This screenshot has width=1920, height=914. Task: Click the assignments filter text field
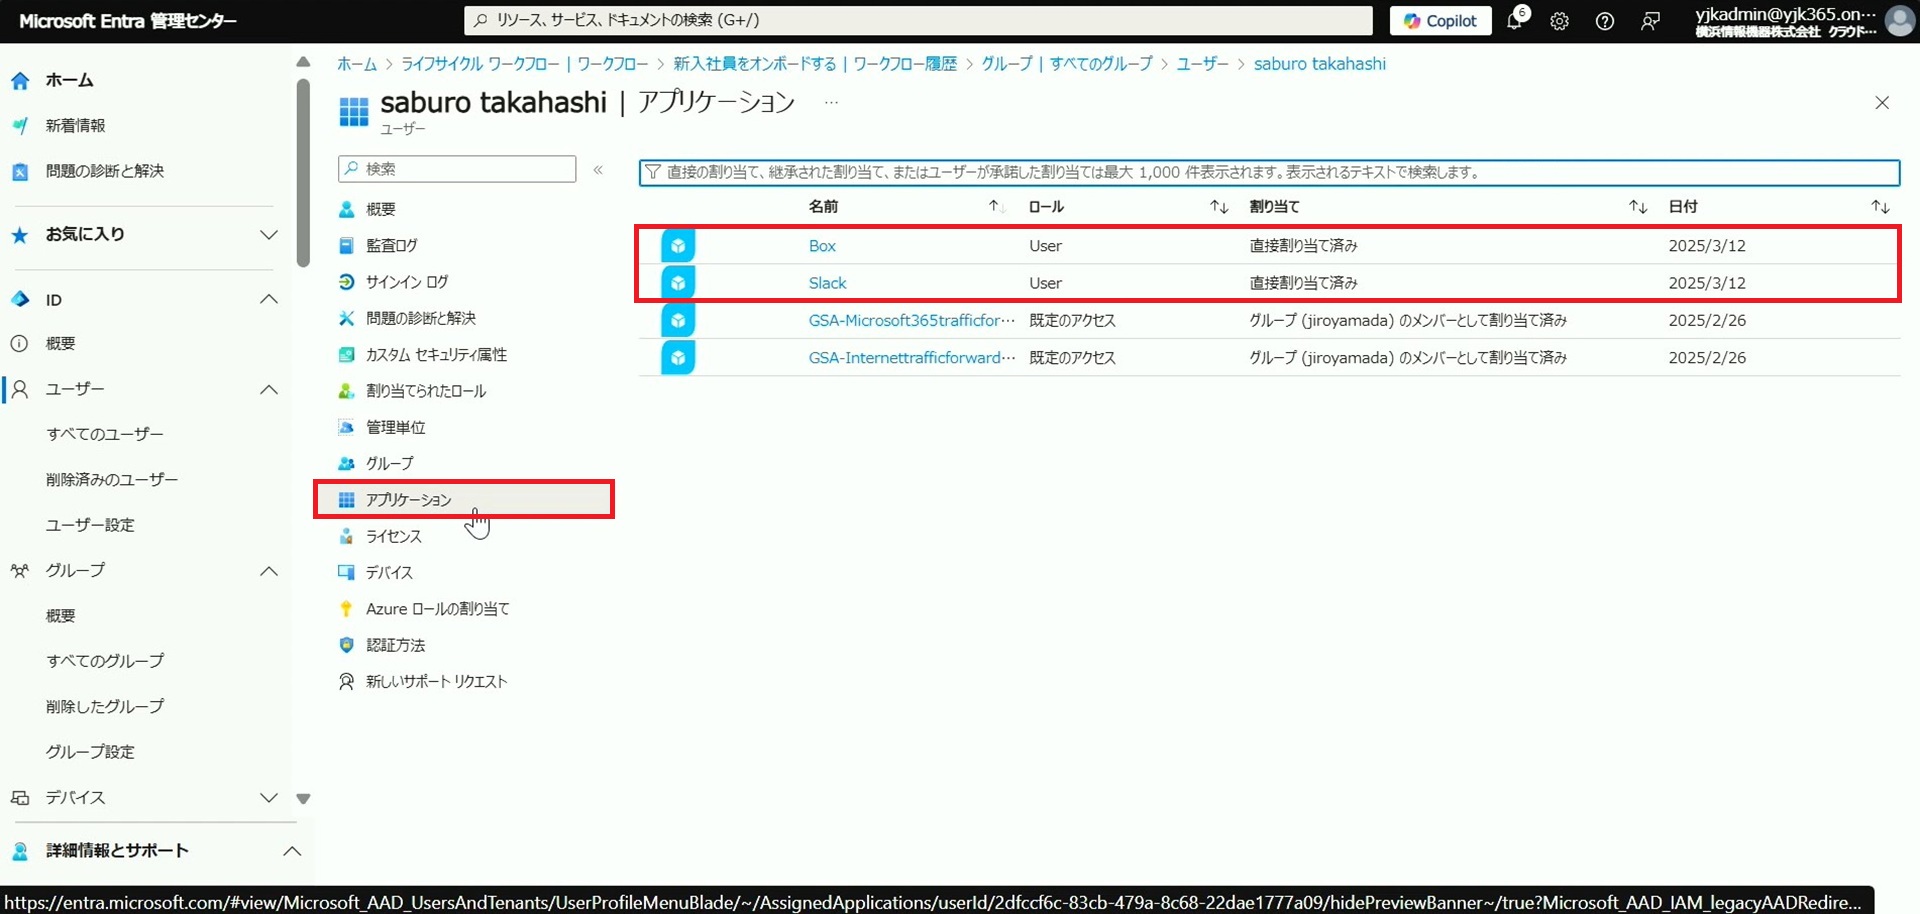(x=1270, y=172)
